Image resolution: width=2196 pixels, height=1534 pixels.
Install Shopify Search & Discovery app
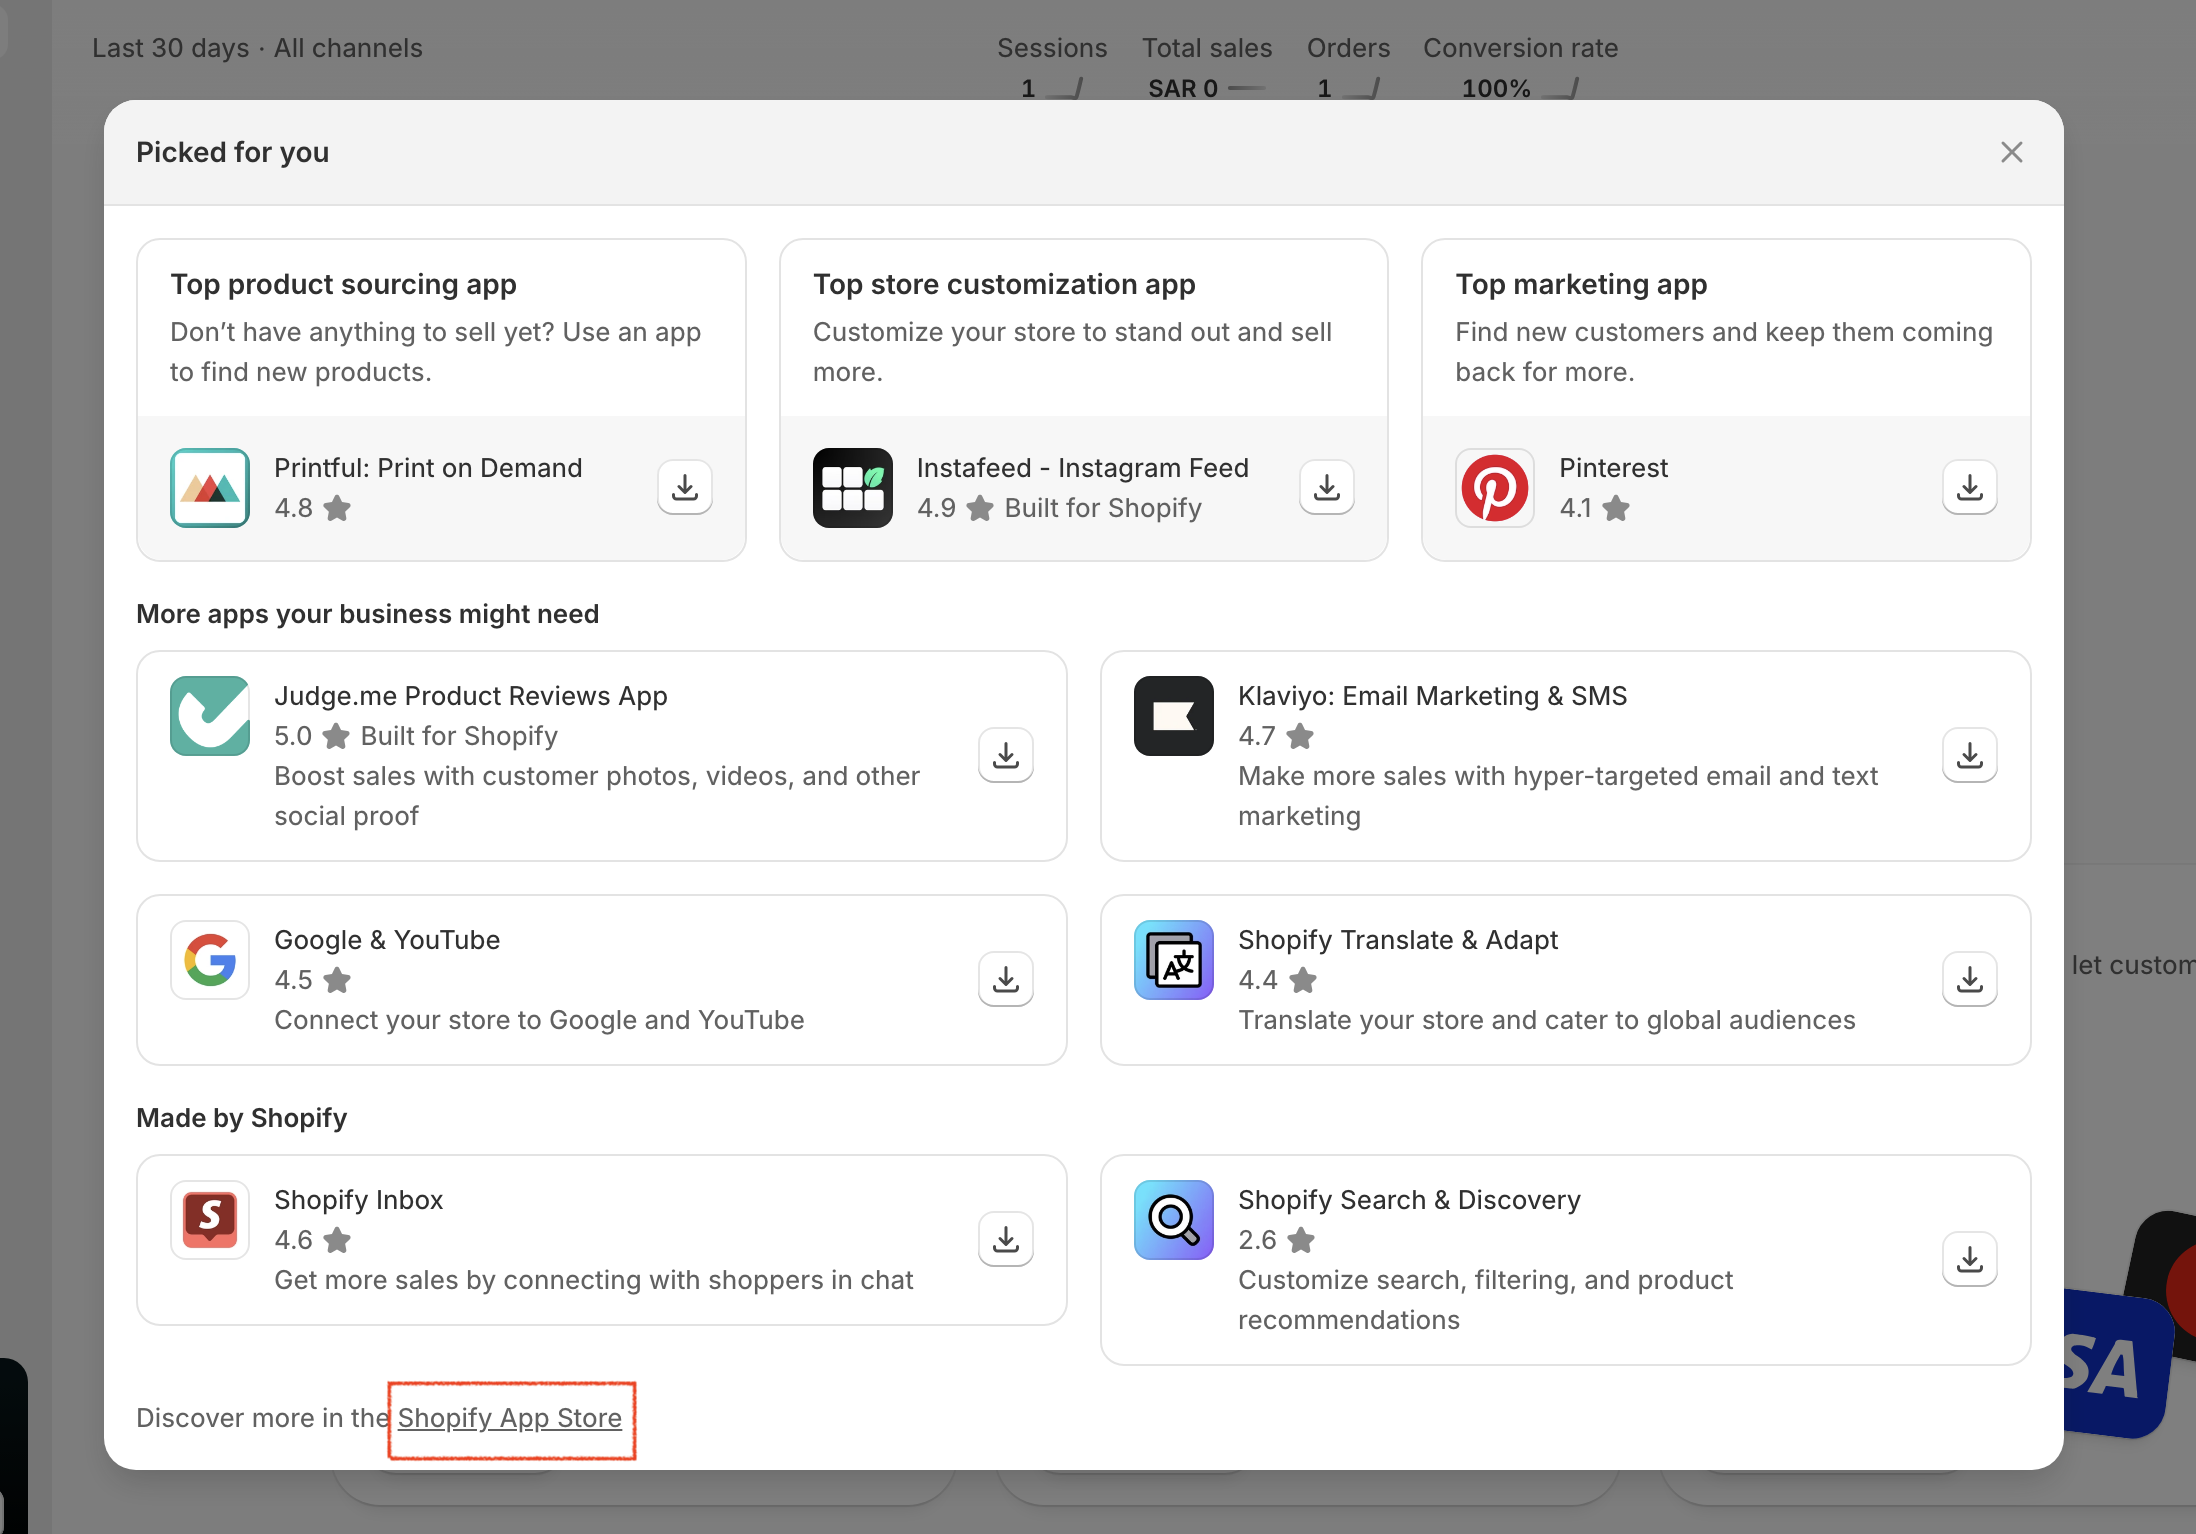click(1970, 1260)
